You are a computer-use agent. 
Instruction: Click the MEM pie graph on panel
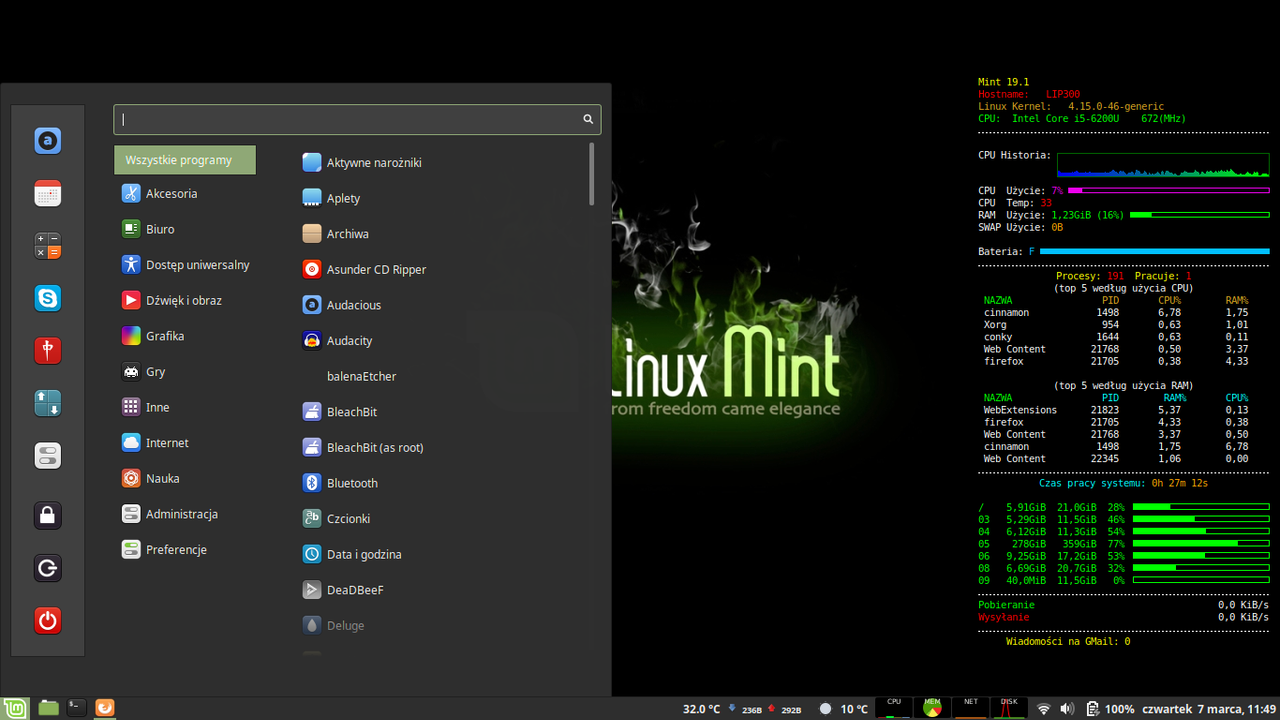[x=933, y=708]
